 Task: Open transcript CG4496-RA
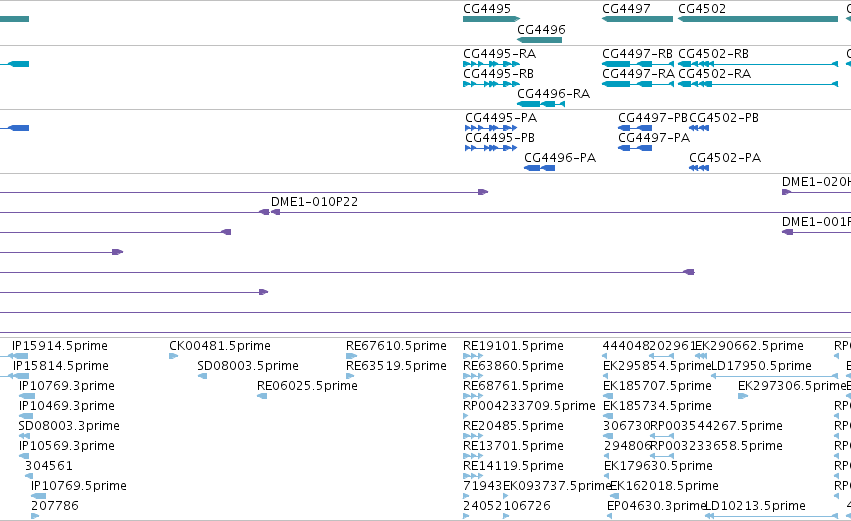click(x=554, y=94)
